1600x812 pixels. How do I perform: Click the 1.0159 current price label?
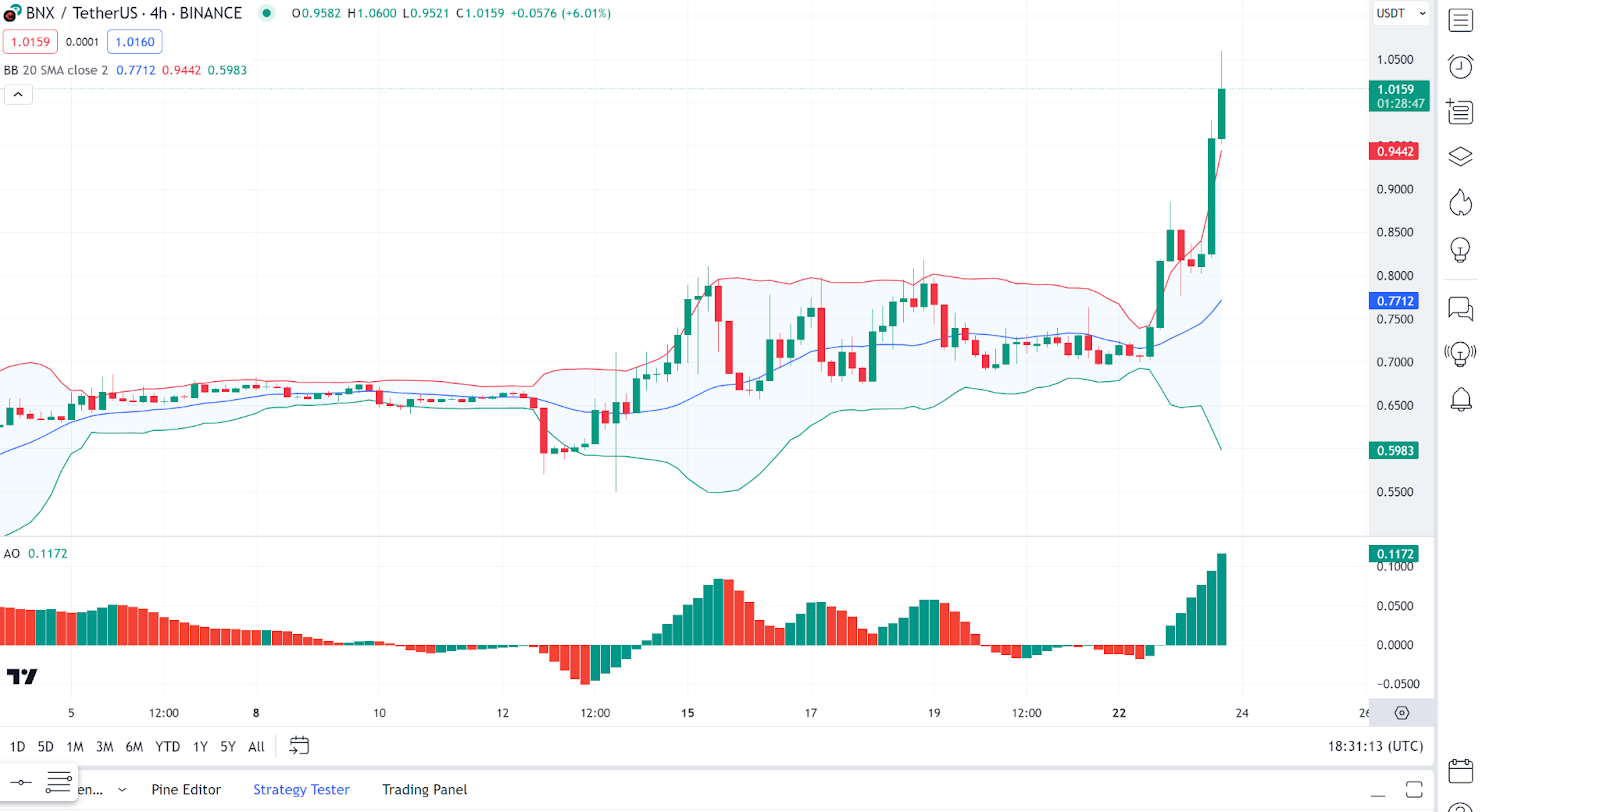click(x=1399, y=96)
